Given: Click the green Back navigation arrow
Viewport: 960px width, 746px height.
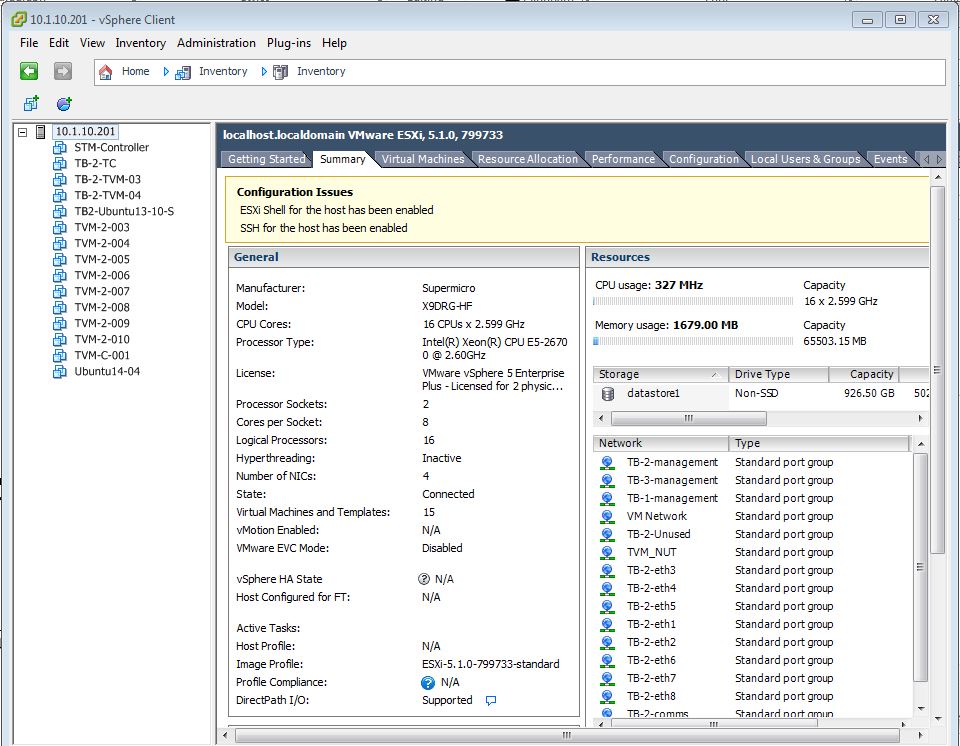Looking at the screenshot, I should click(29, 71).
